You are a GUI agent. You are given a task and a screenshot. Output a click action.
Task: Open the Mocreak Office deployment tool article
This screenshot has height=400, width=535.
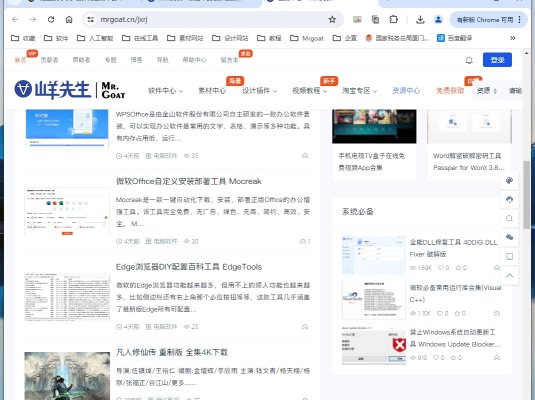(189, 181)
